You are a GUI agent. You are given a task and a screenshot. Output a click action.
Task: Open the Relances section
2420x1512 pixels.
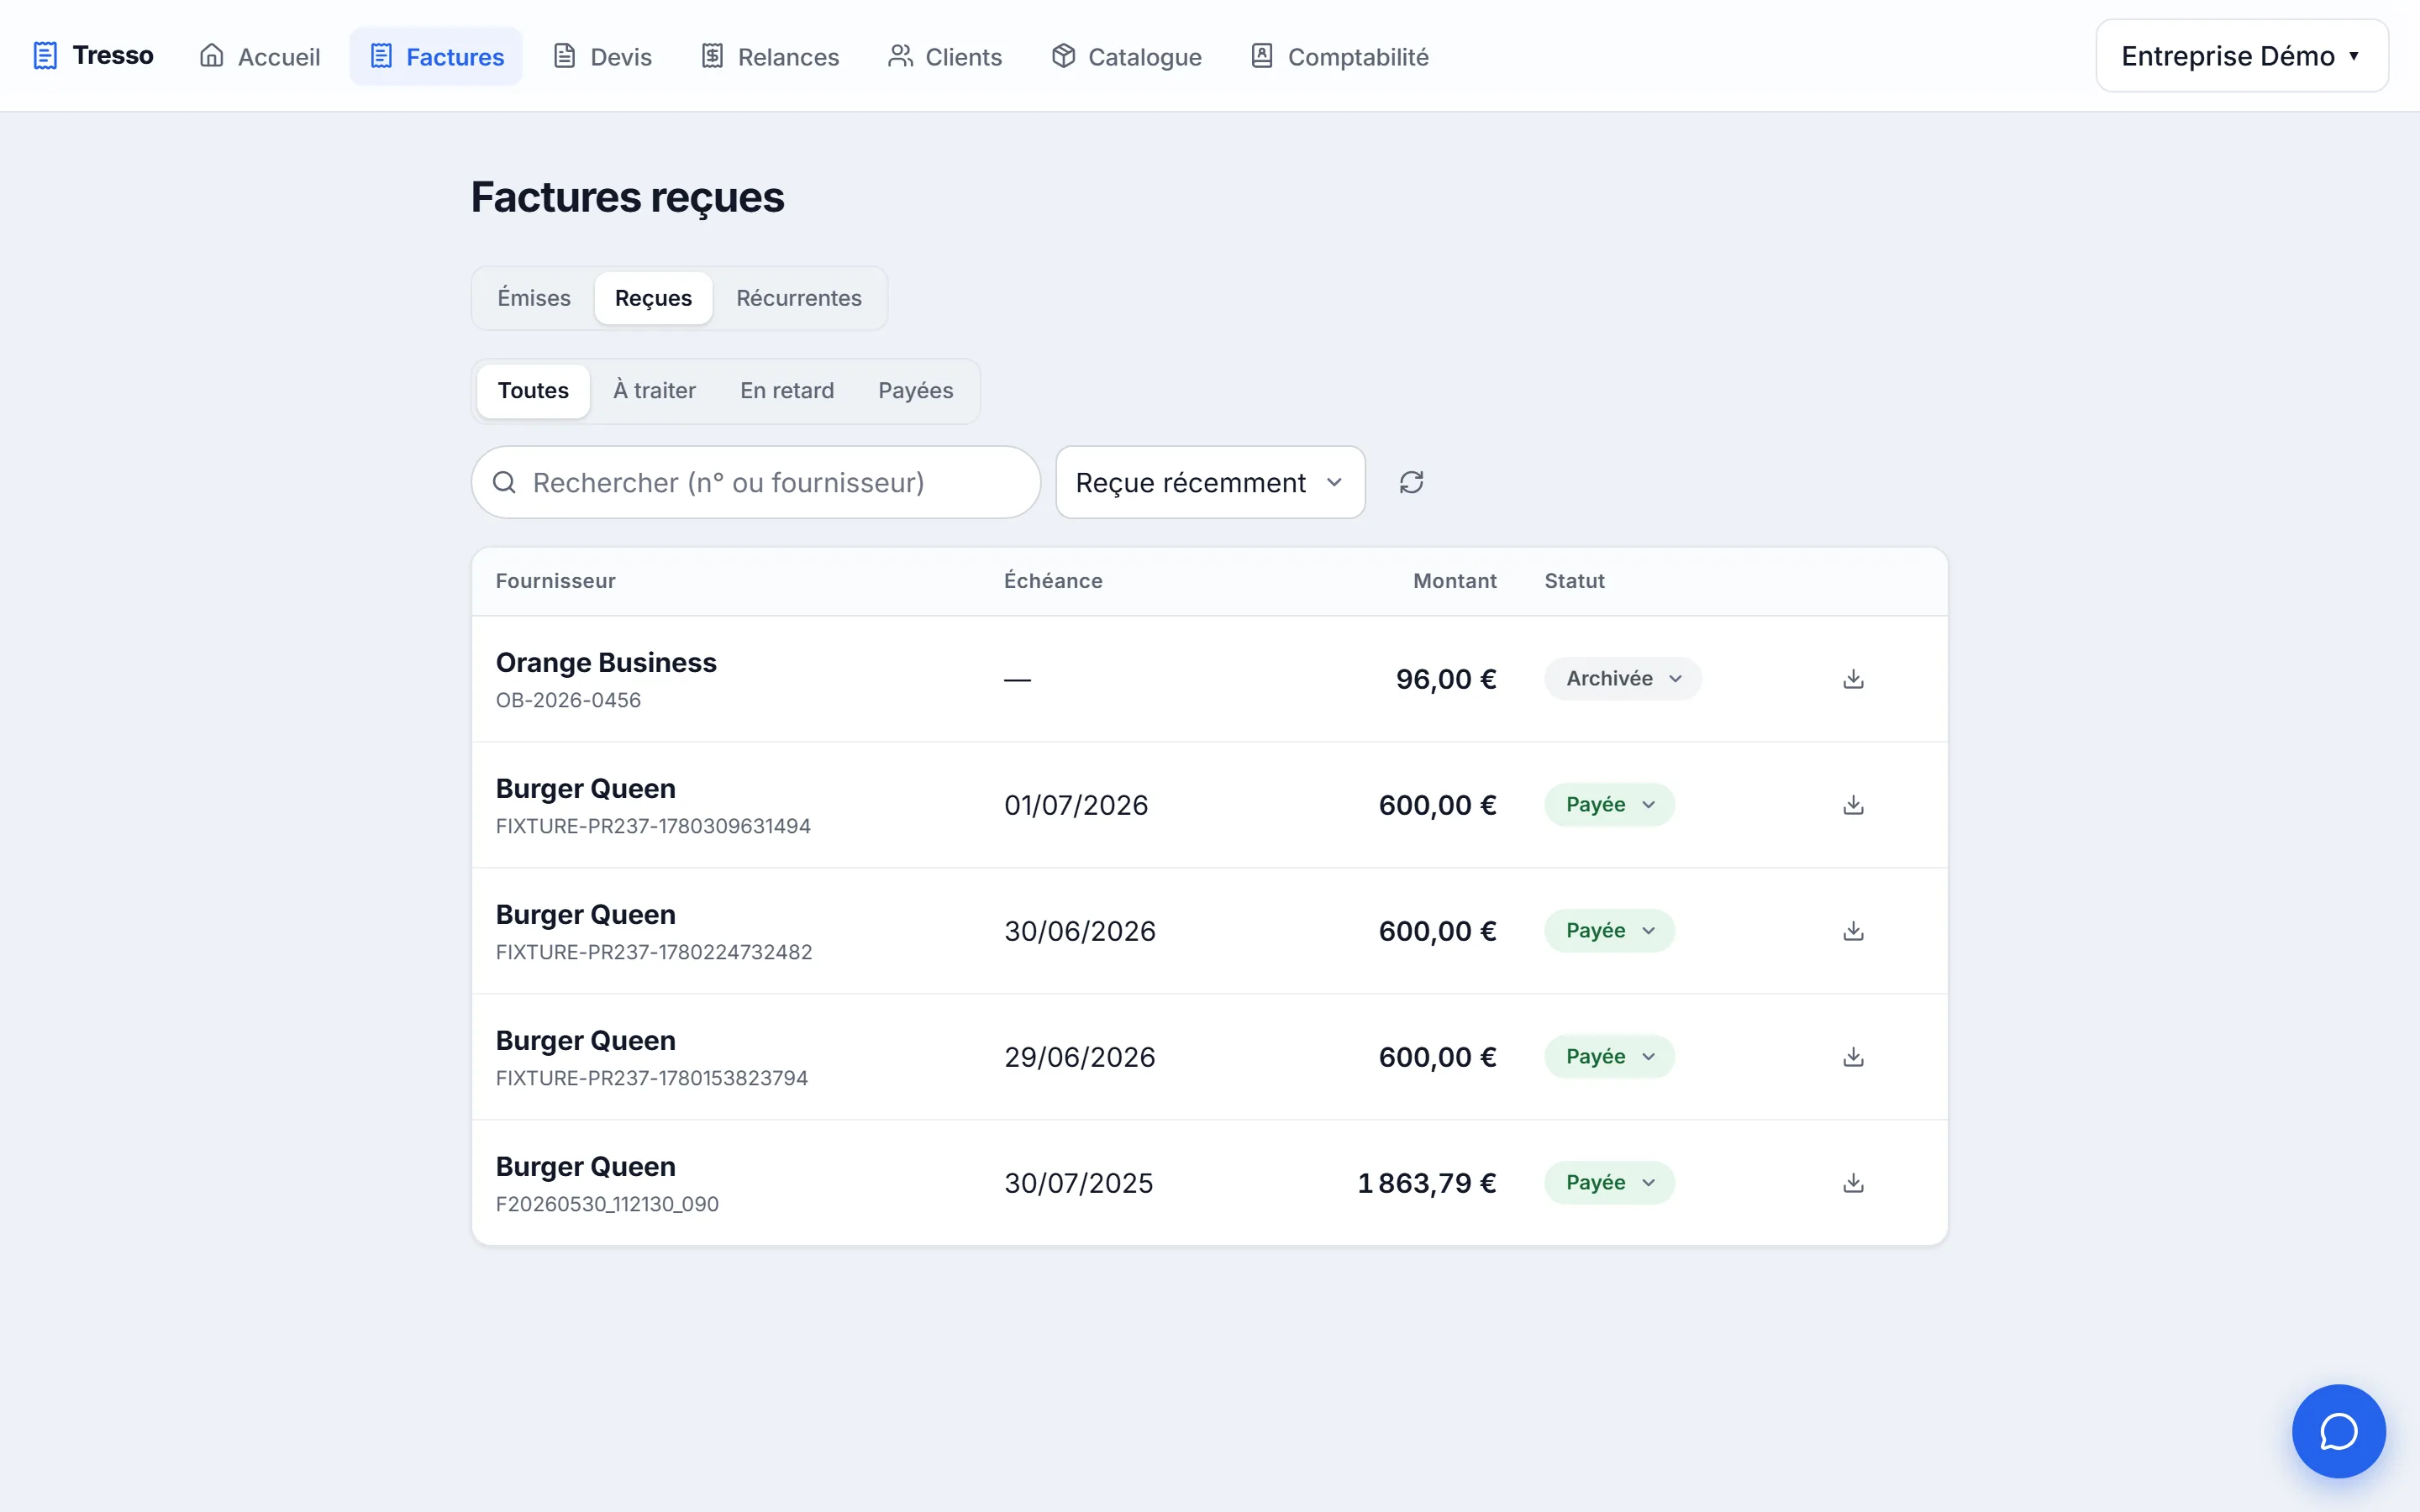(x=770, y=56)
